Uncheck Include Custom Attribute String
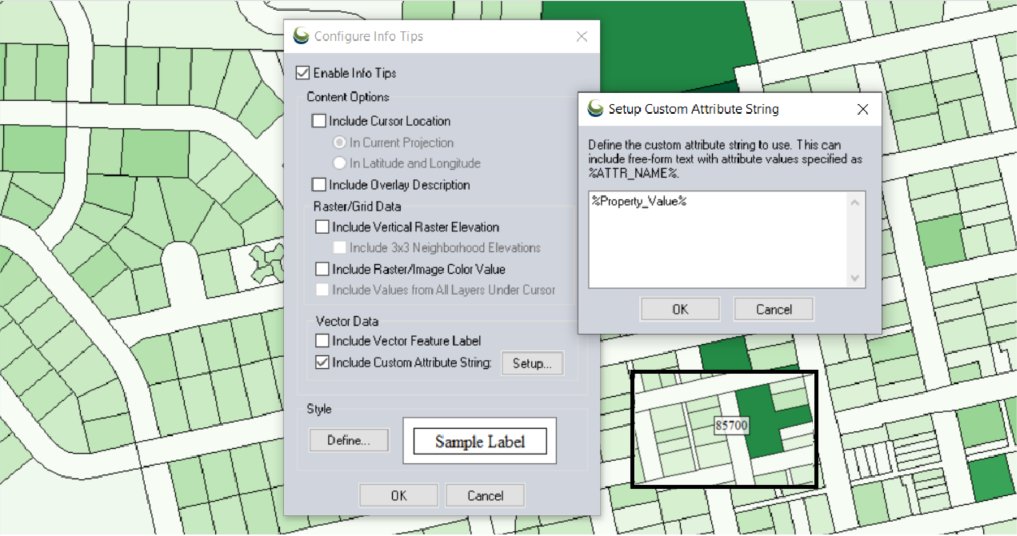1017x536 pixels. coord(322,362)
